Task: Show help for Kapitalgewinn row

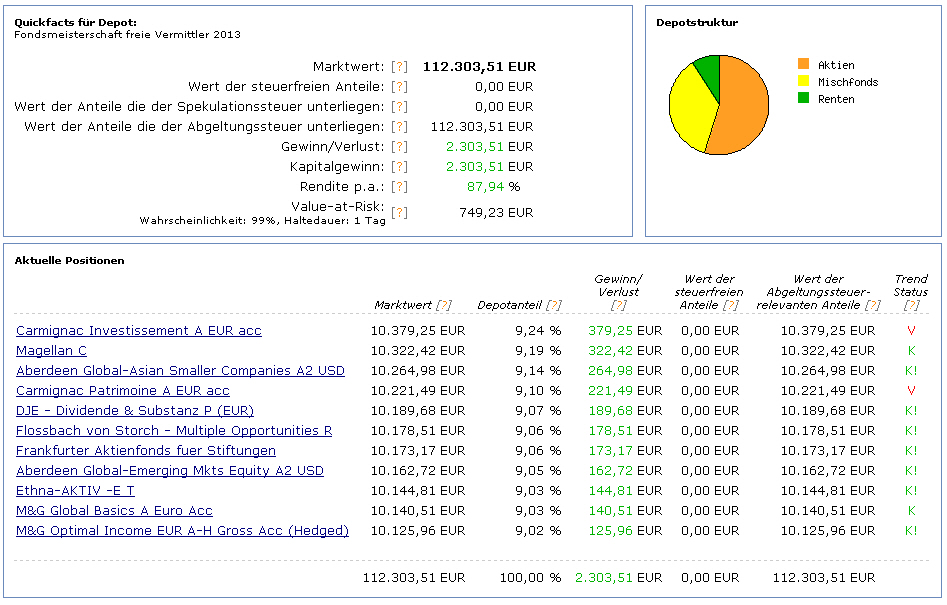Action: coord(399,167)
